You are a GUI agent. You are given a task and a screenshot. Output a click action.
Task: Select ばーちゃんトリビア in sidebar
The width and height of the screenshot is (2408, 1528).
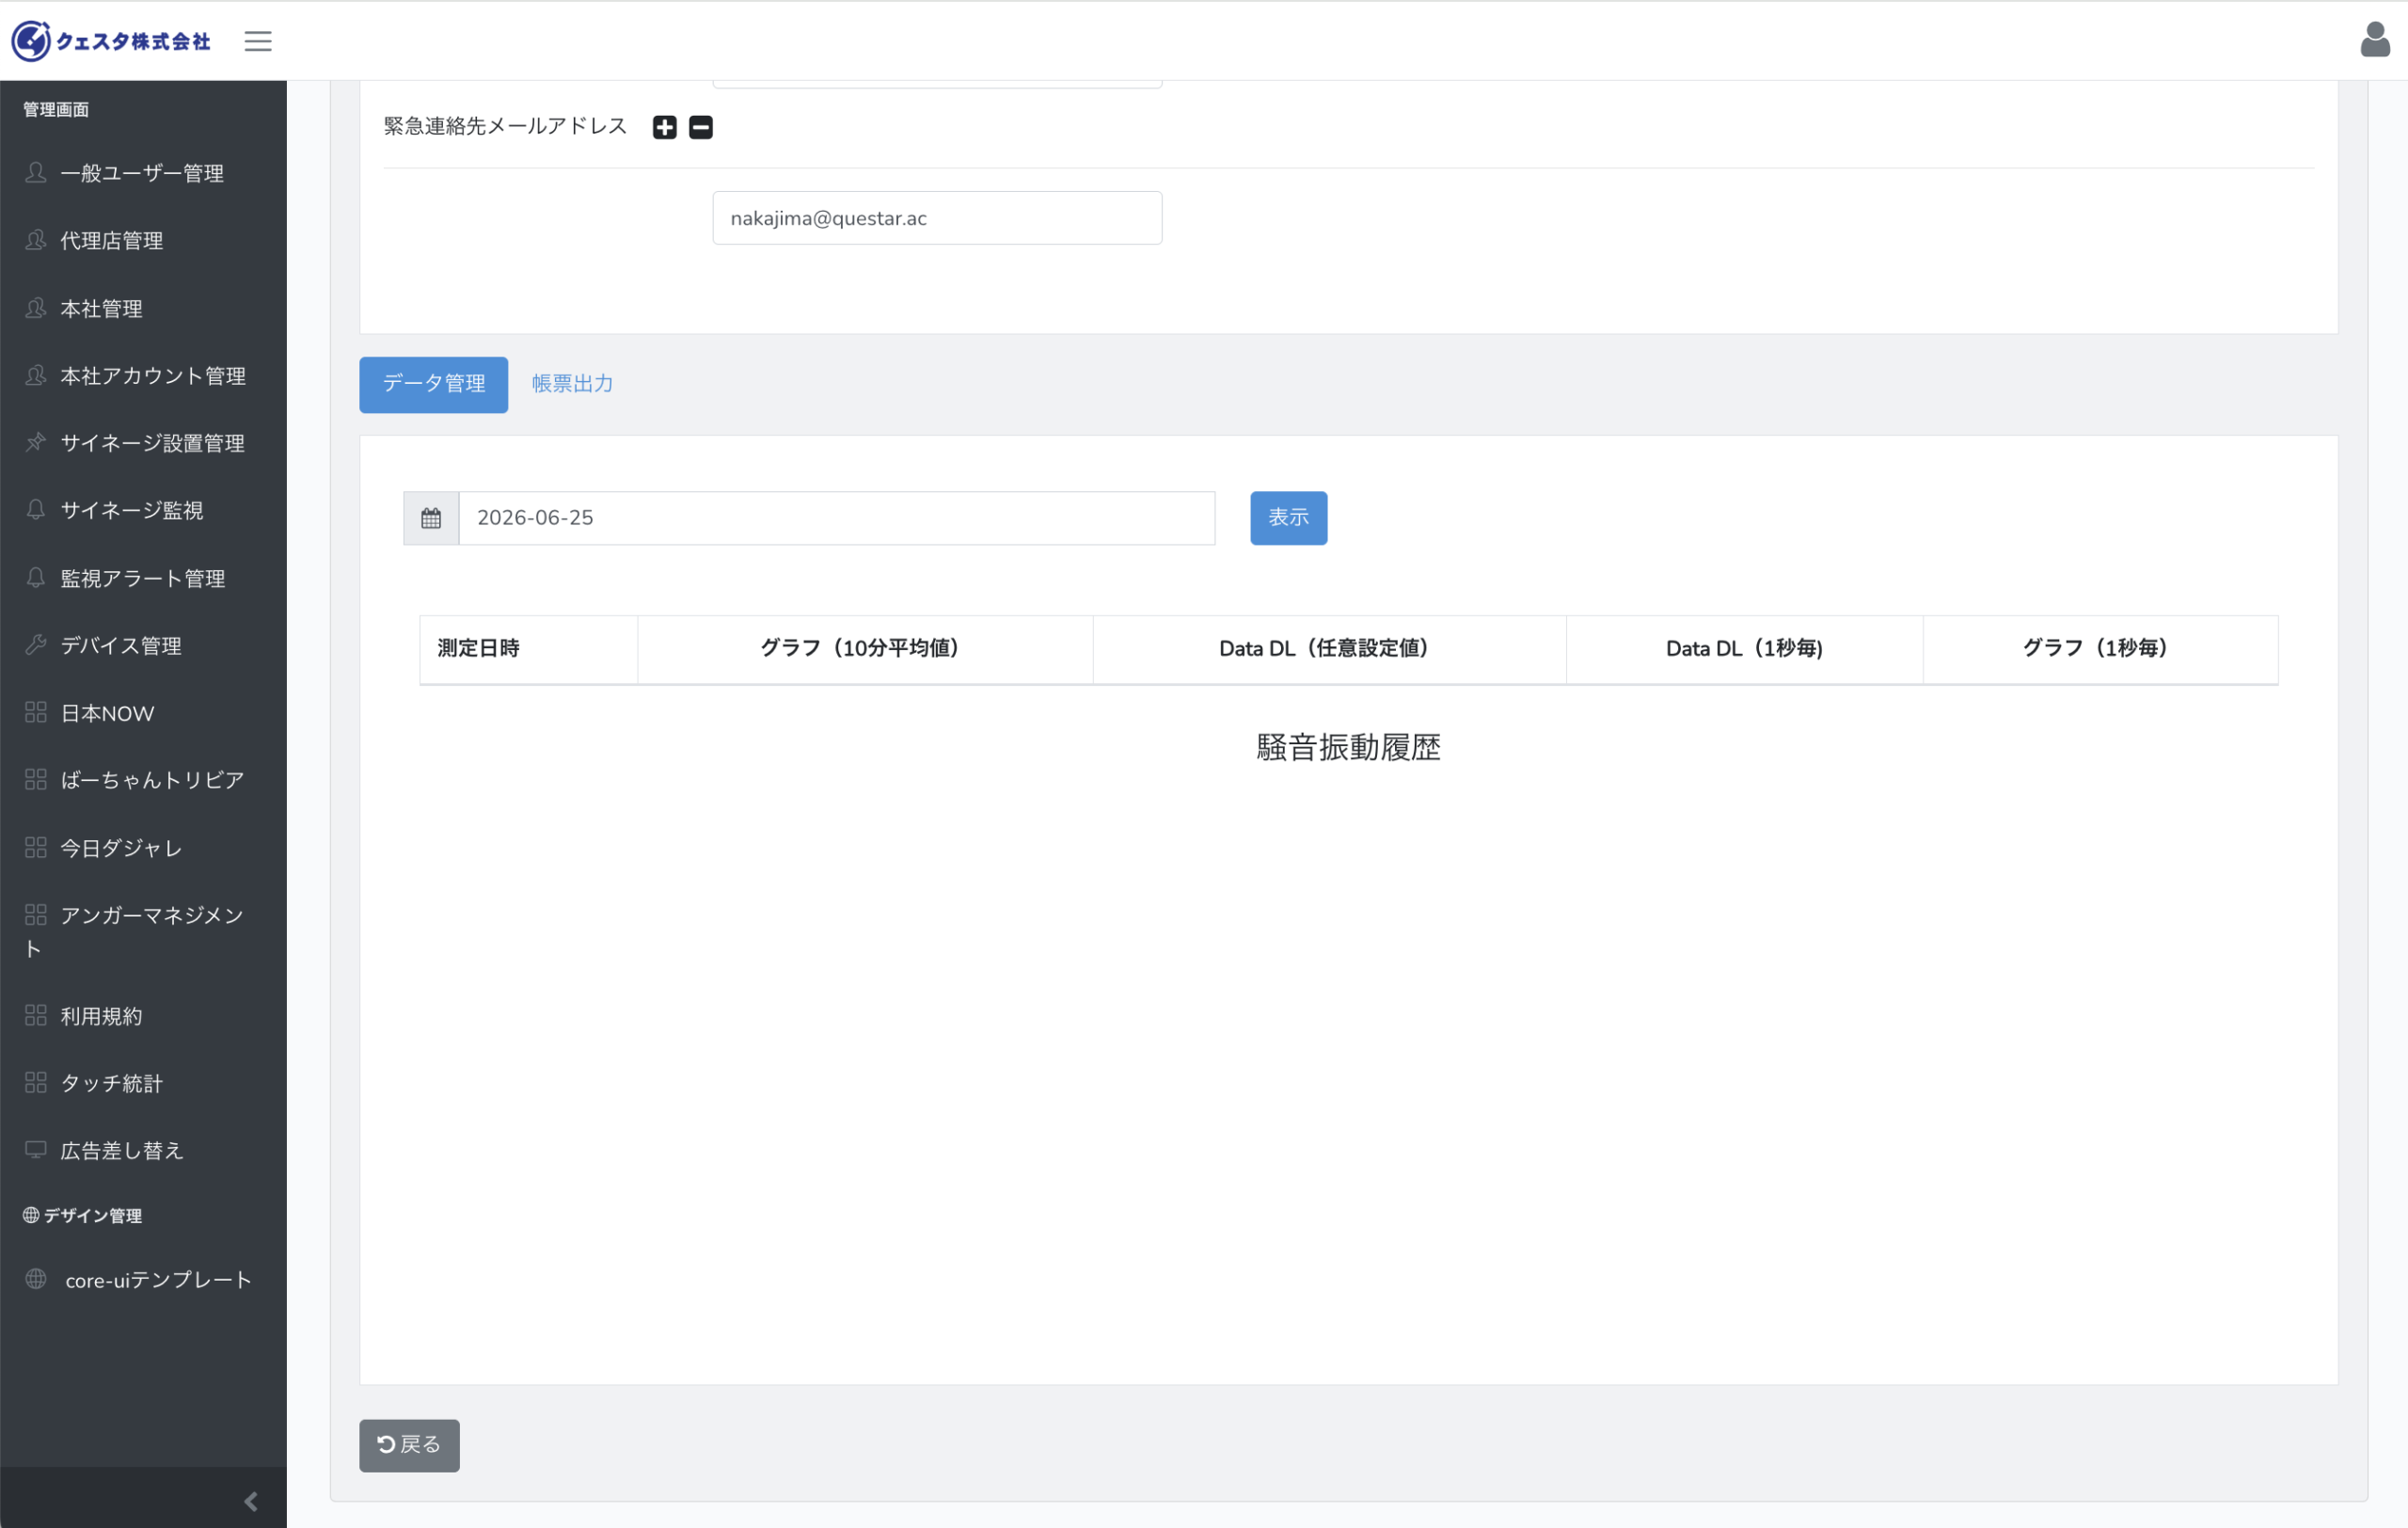pyautogui.click(x=143, y=780)
